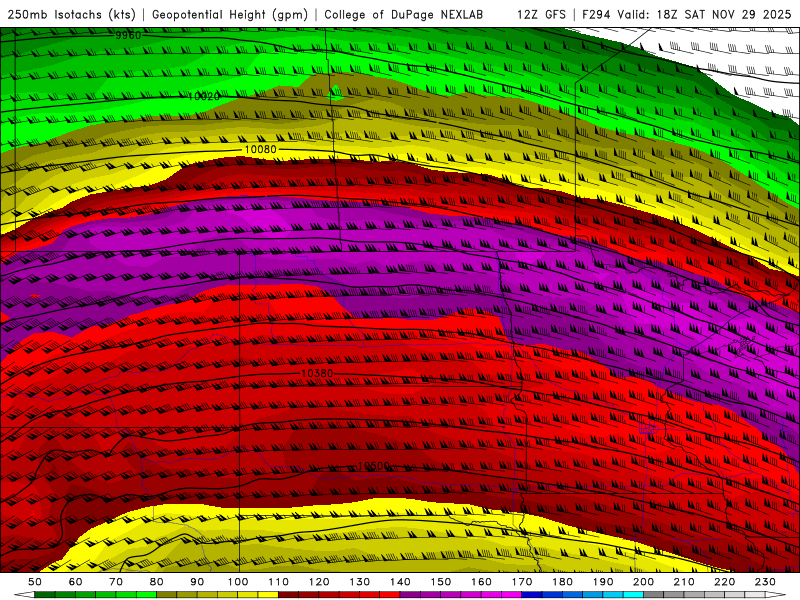The width and height of the screenshot is (800, 600).
Task: Click the 10020 height contour label
Action: click(204, 96)
